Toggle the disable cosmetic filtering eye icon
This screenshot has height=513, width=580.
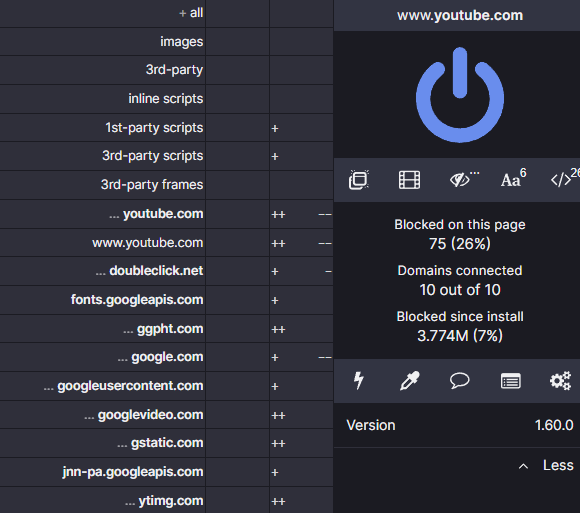[x=460, y=180]
